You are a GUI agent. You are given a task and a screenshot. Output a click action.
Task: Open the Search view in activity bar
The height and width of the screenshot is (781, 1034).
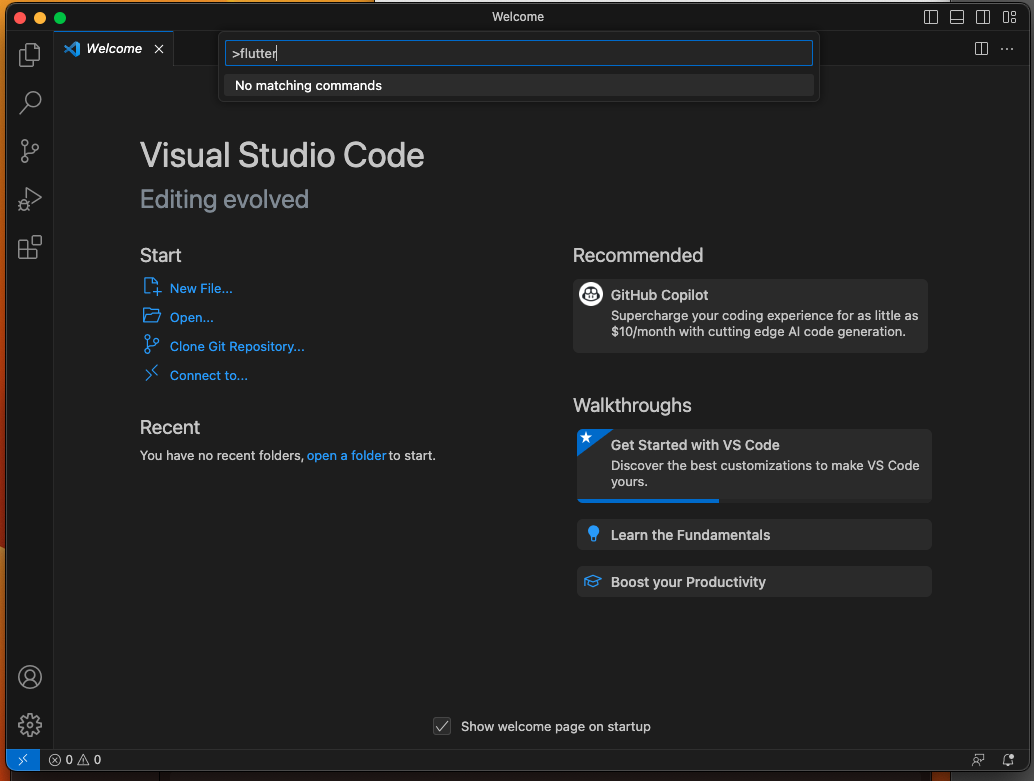click(x=30, y=103)
